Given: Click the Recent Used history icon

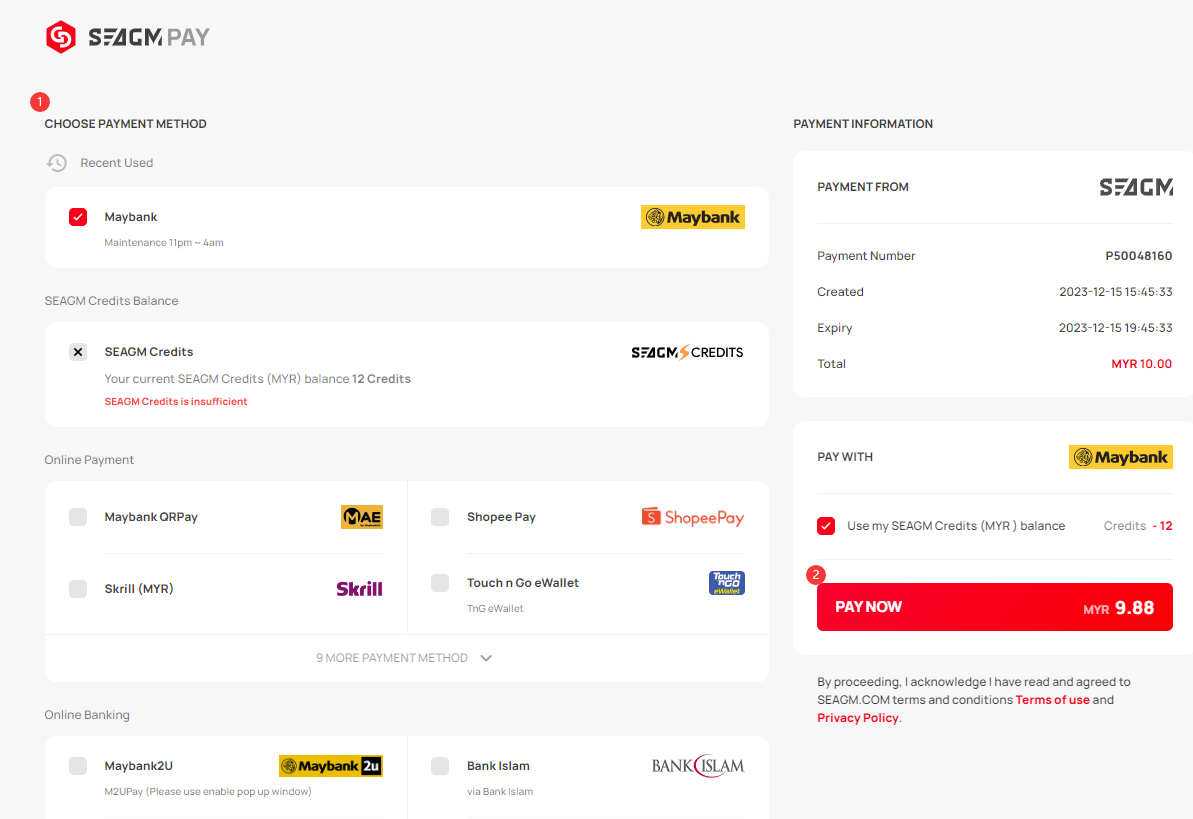Looking at the screenshot, I should click(57, 163).
